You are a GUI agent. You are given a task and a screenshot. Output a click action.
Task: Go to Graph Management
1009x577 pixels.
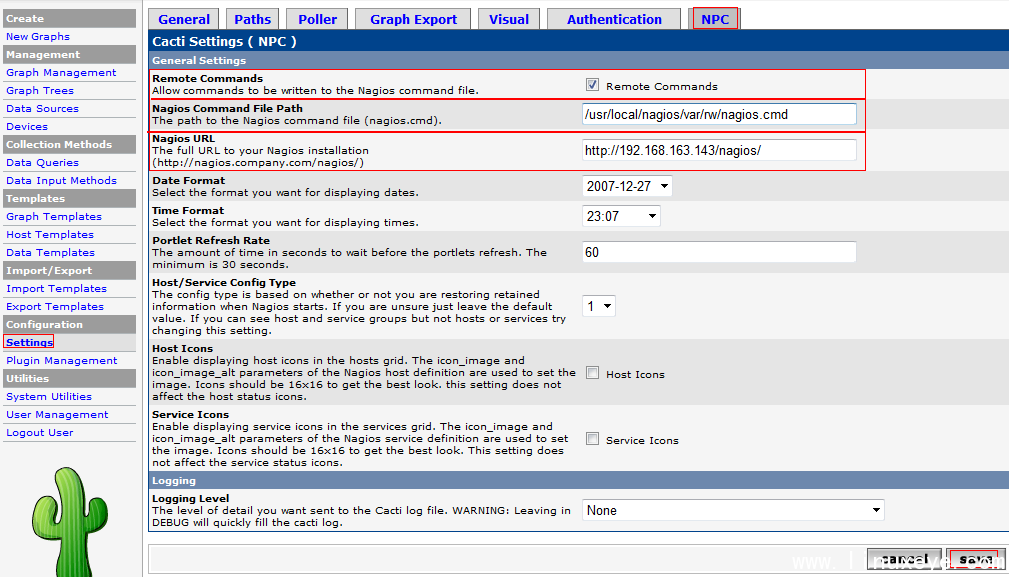coord(61,73)
